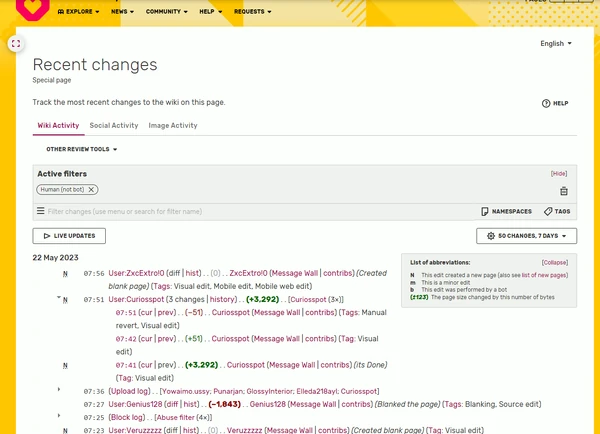This screenshot has width=600, height=434.
Task: Expand Other Review Tools dropdown
Action: [x=82, y=149]
